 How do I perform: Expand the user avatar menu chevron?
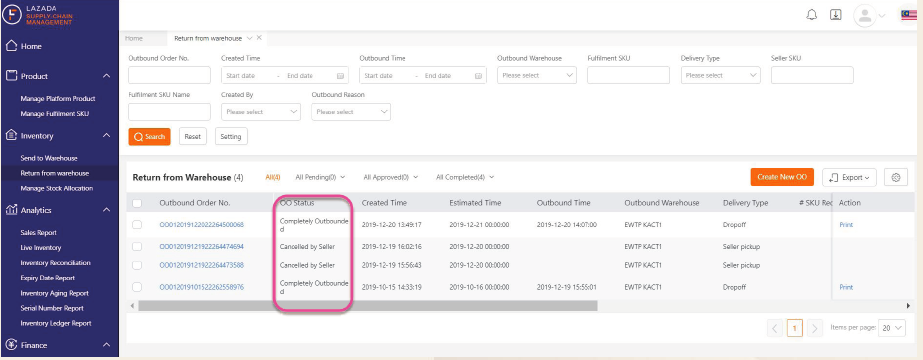pos(881,15)
